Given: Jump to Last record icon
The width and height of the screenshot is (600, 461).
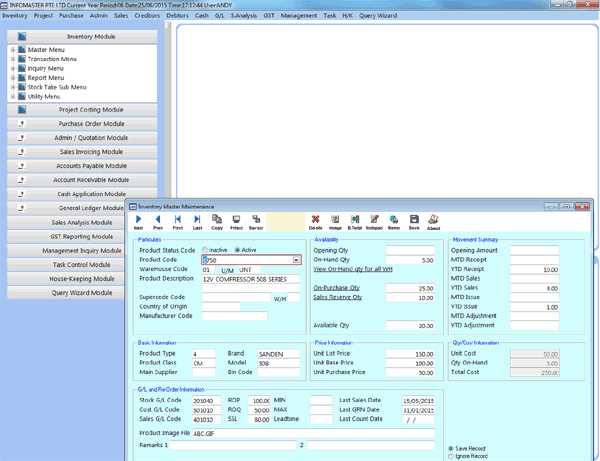Looking at the screenshot, I should point(197,221).
